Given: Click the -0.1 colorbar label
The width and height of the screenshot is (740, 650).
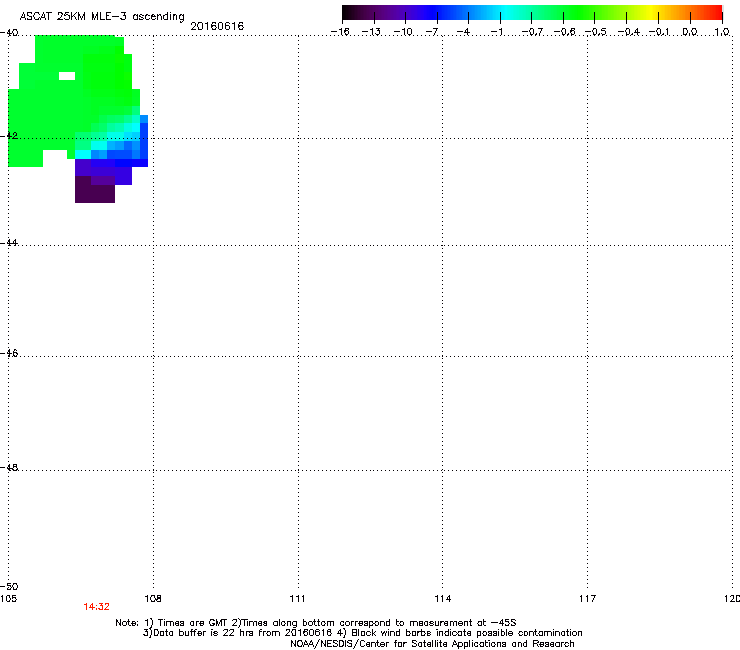Looking at the screenshot, I should (x=659, y=32).
